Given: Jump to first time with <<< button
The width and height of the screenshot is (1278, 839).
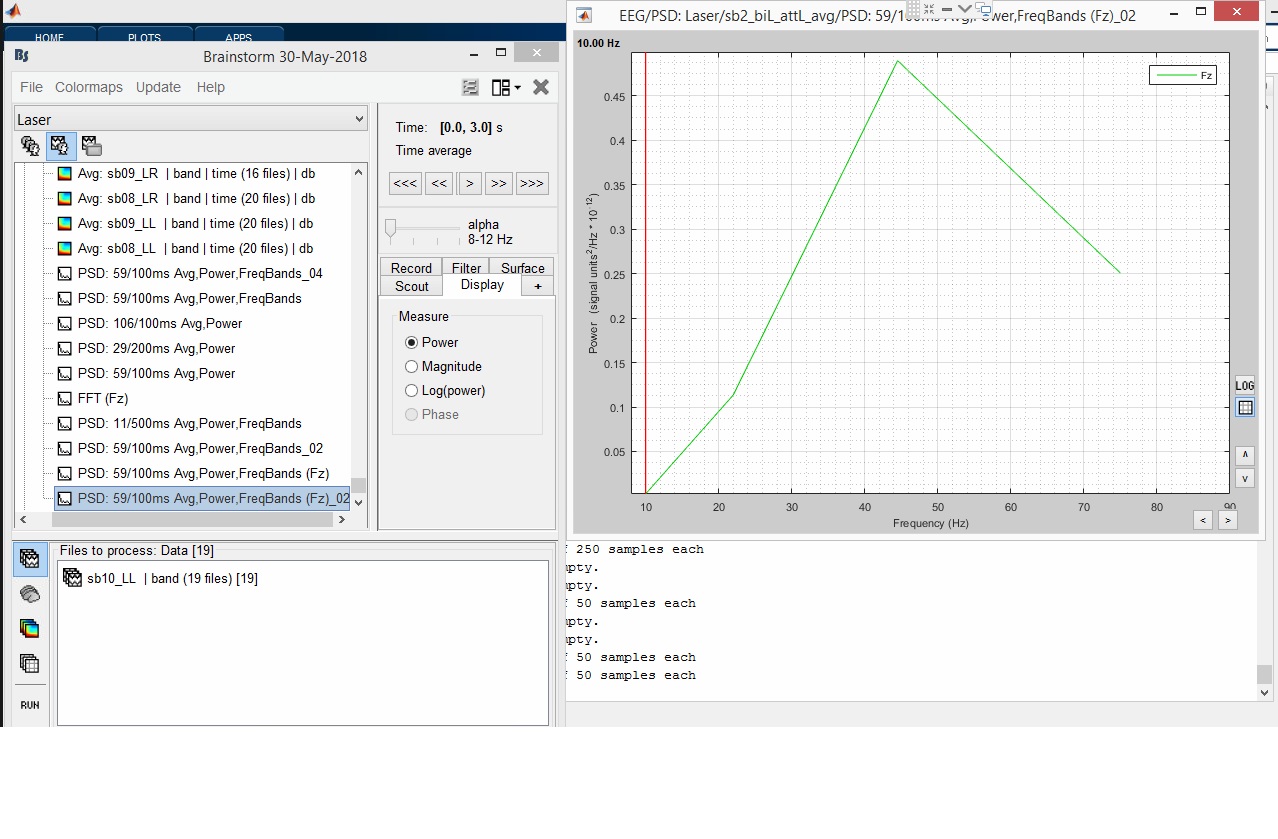Looking at the screenshot, I should [x=405, y=183].
